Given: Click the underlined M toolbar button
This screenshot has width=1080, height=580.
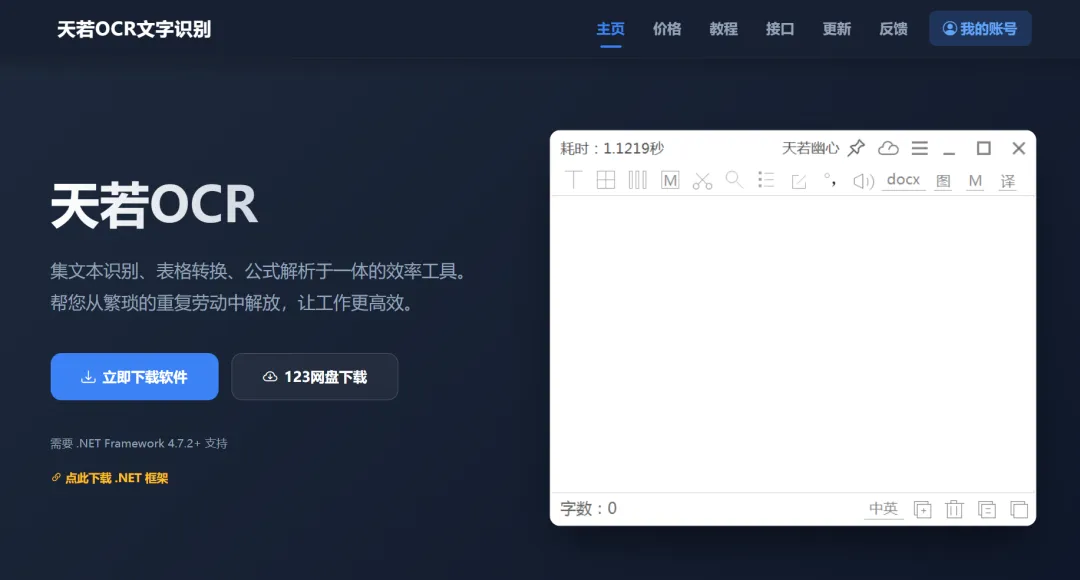Looking at the screenshot, I should (x=975, y=181).
